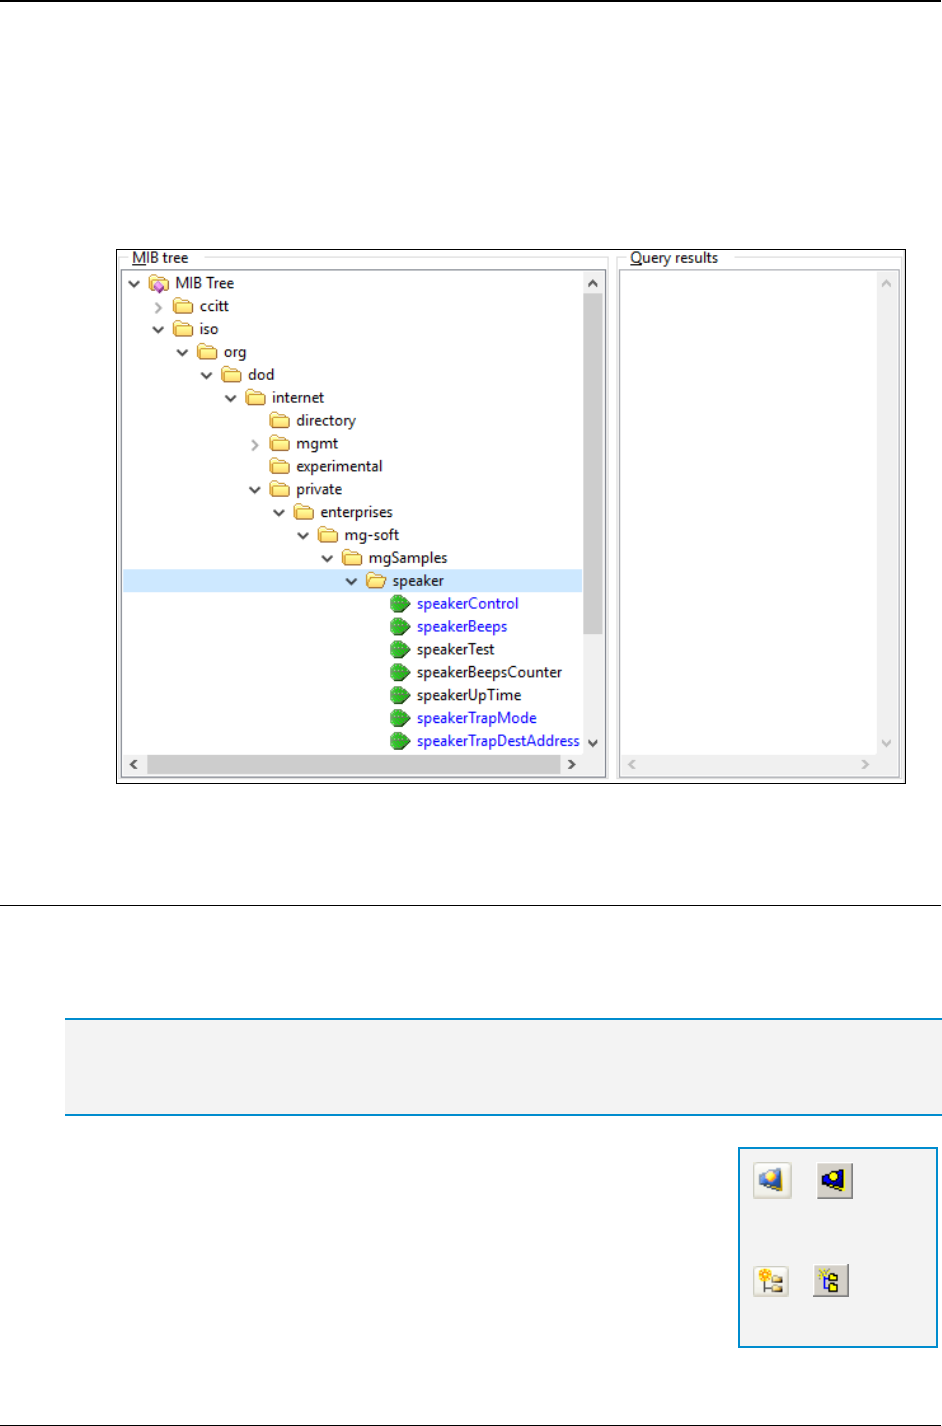Collapse the mg-soft node
This screenshot has height=1426, width=942.
(303, 536)
